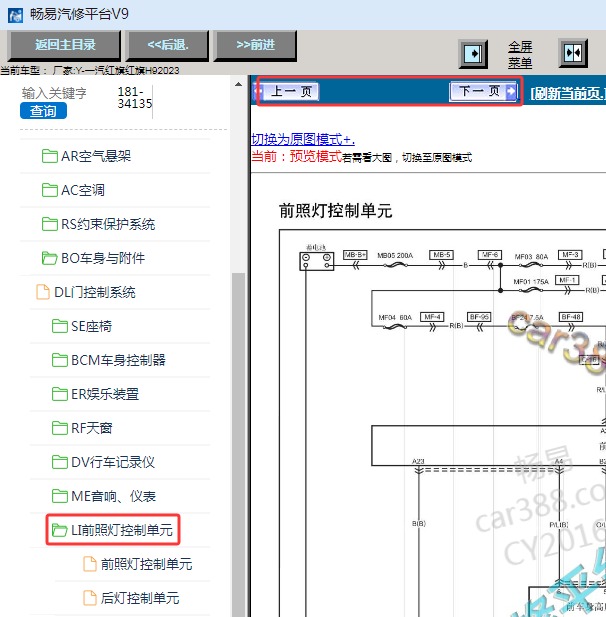Go forward with the >>前进 button
Image resolution: width=606 pixels, height=617 pixels.
pyautogui.click(x=255, y=45)
